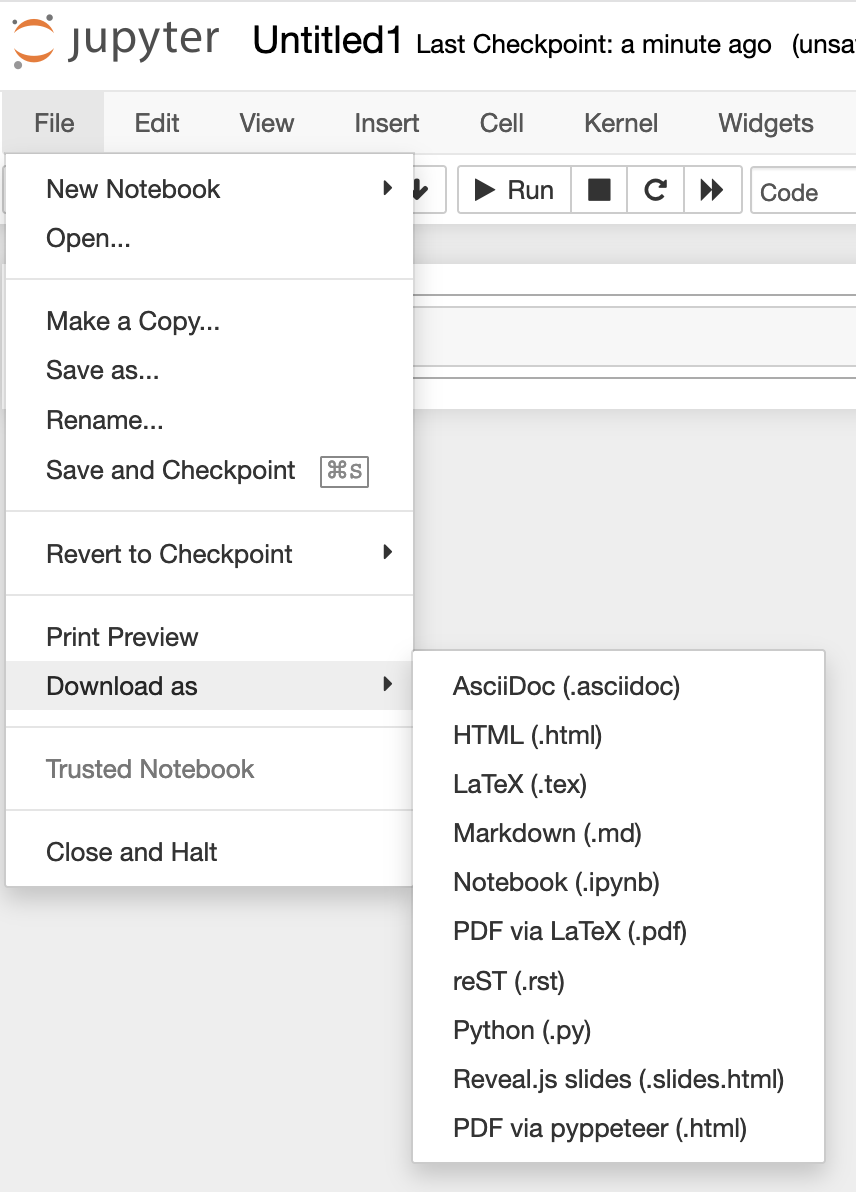
Task: Click the Last Checkpoint status text
Action: (594, 44)
